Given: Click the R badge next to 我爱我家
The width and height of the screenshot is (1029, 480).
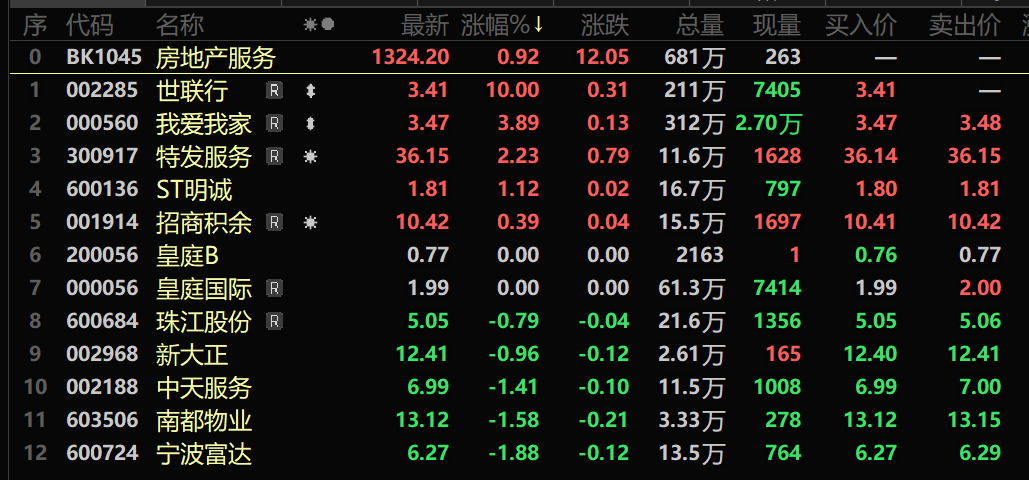Looking at the screenshot, I should pyautogui.click(x=275, y=123).
